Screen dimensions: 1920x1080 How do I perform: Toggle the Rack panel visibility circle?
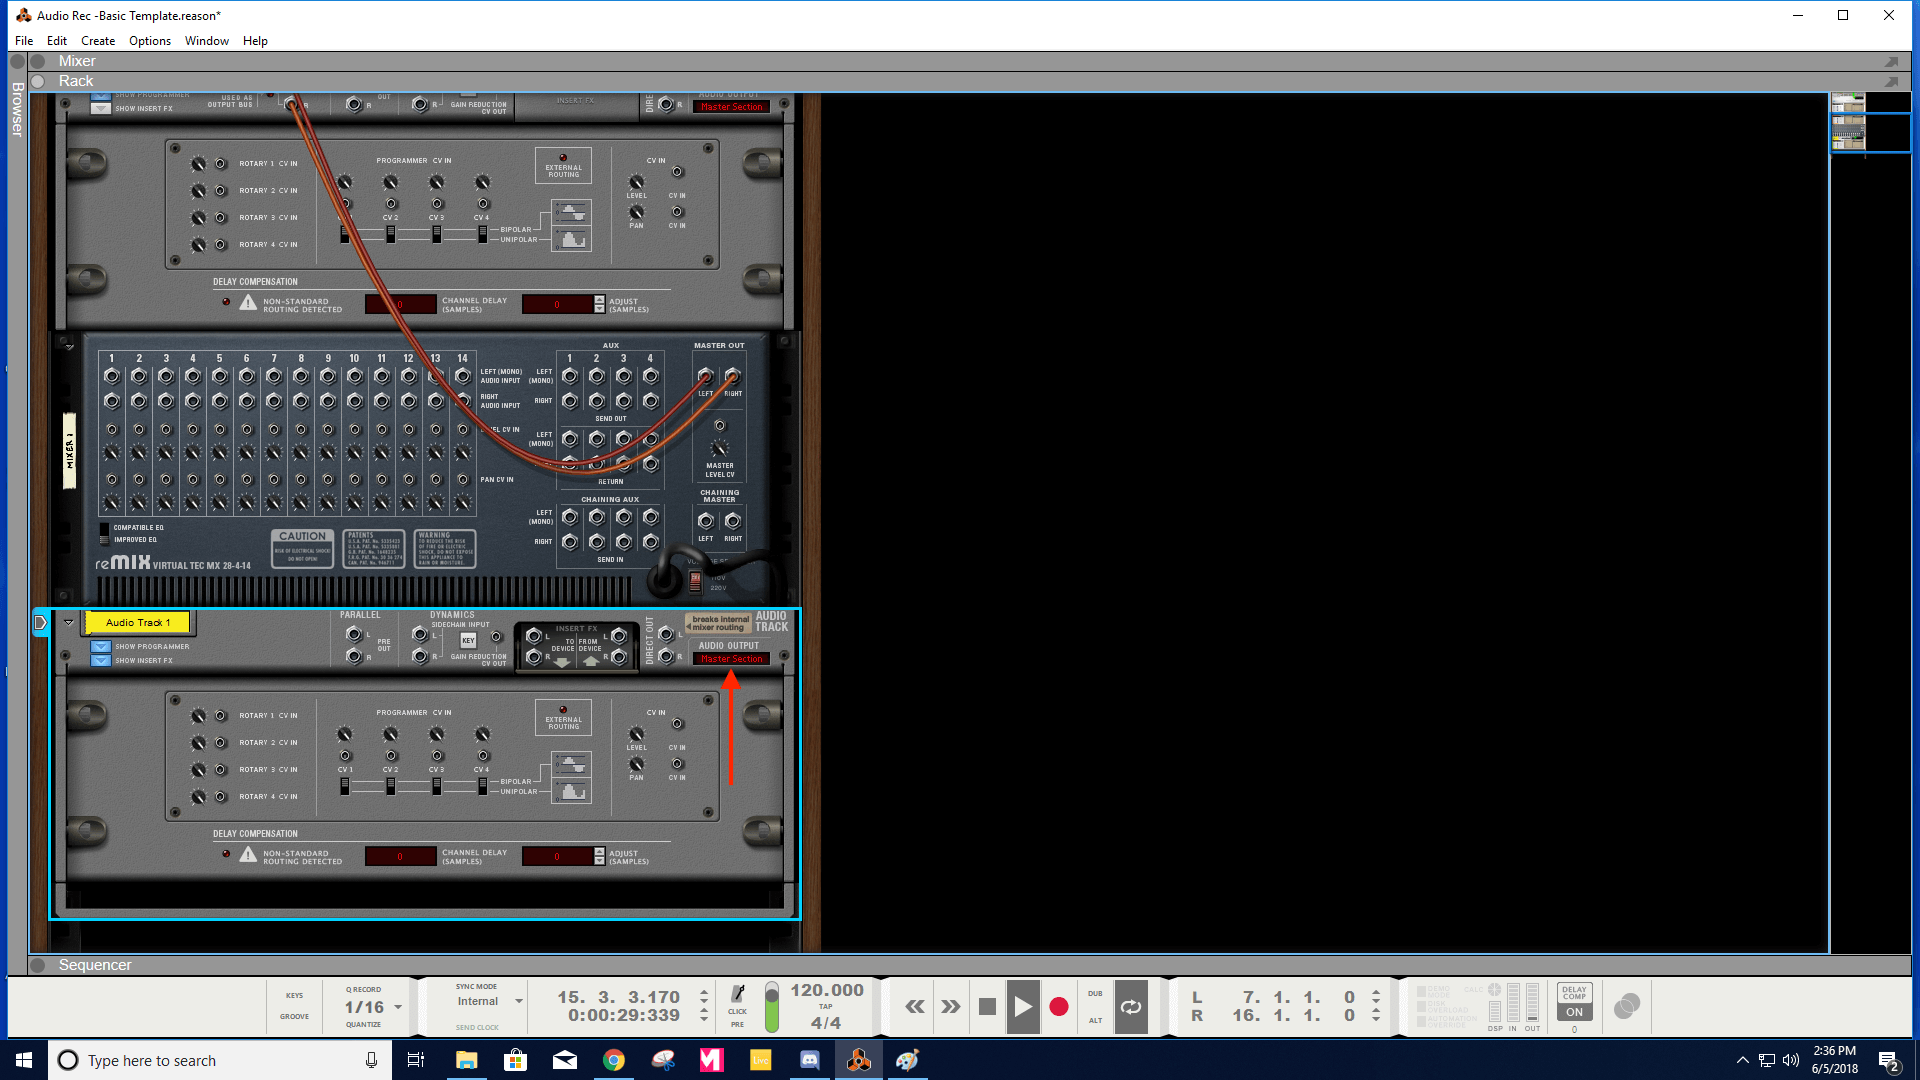(38, 81)
